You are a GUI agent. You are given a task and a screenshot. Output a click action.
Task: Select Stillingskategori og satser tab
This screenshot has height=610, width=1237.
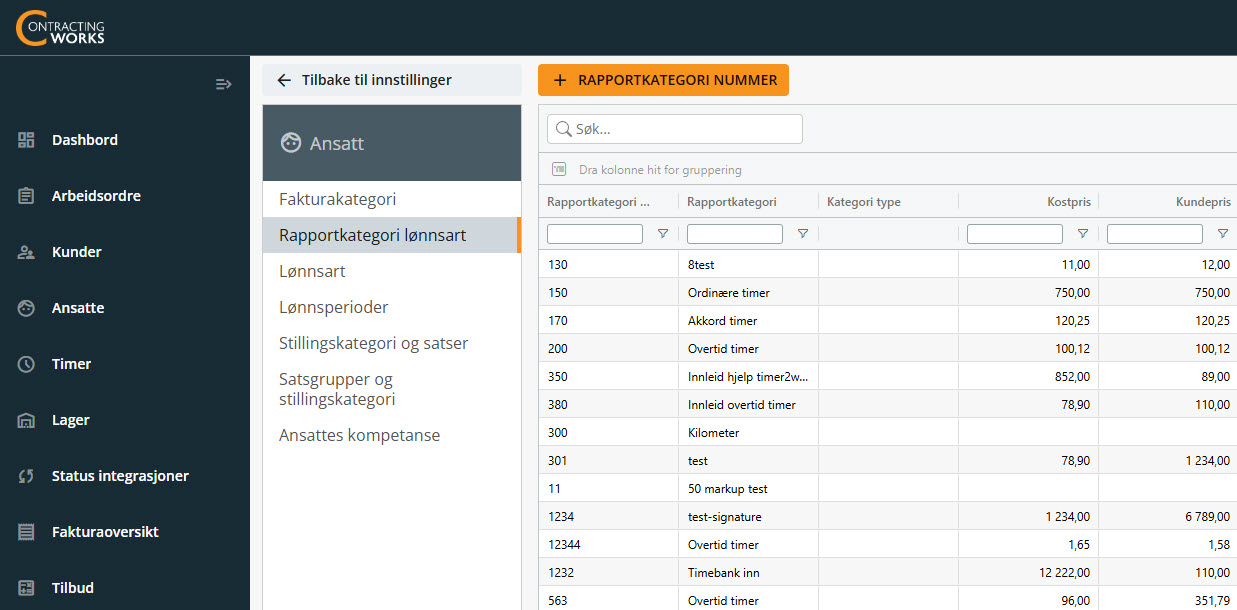(392, 343)
